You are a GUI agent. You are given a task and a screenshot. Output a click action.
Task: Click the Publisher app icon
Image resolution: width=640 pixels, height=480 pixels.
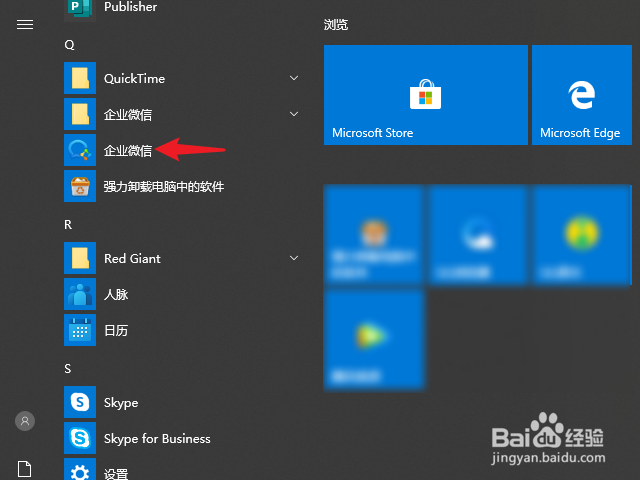(80, 9)
